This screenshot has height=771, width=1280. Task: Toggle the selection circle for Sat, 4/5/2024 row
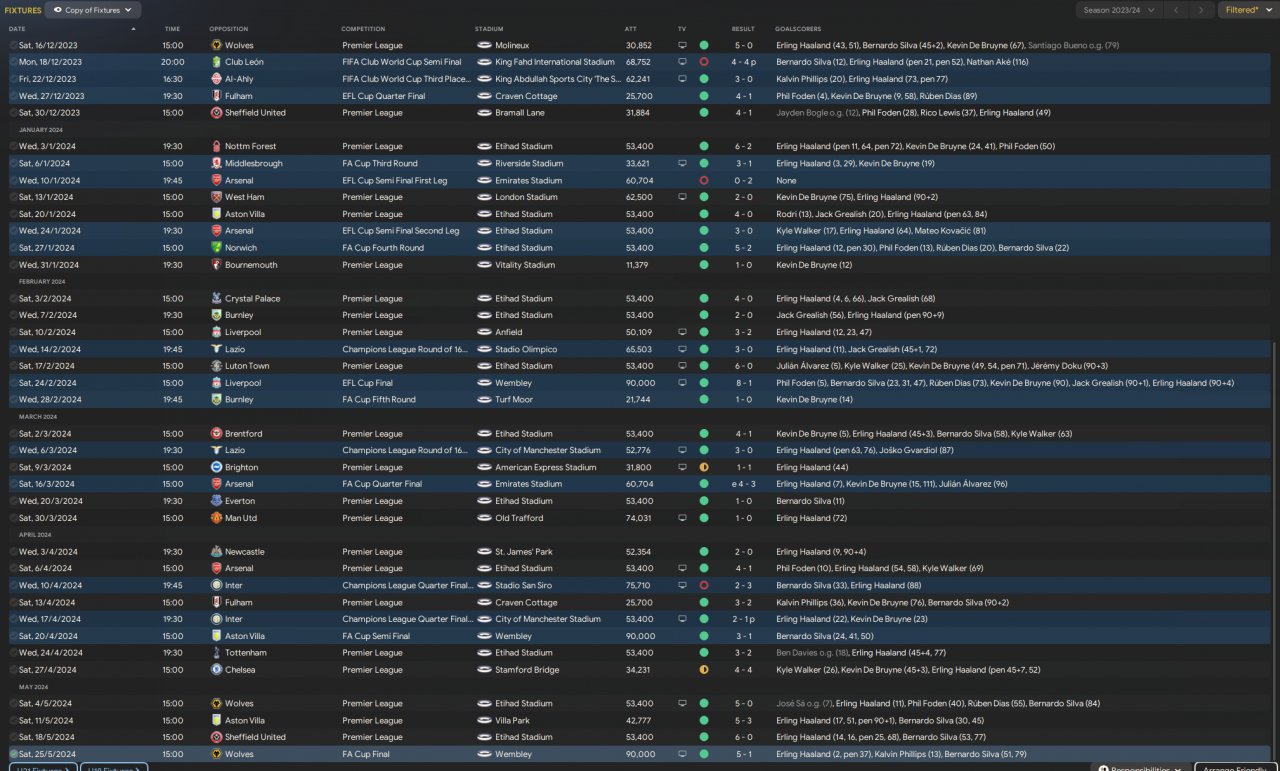tap(13, 704)
